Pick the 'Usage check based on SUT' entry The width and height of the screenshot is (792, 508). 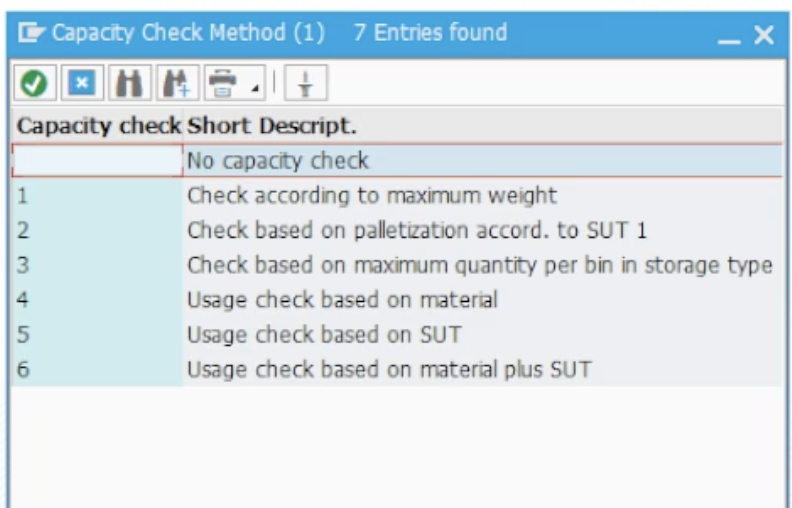pyautogui.click(x=324, y=334)
